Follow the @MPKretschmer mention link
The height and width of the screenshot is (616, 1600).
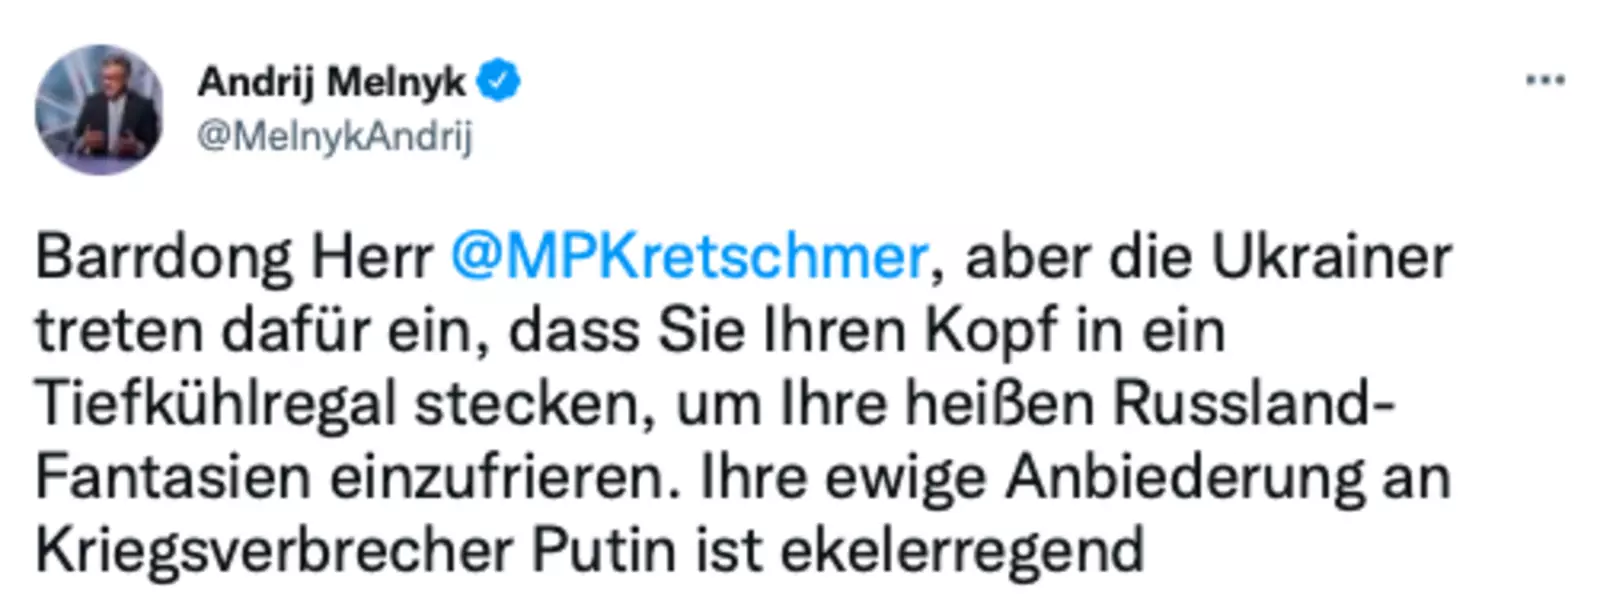[x=689, y=257]
